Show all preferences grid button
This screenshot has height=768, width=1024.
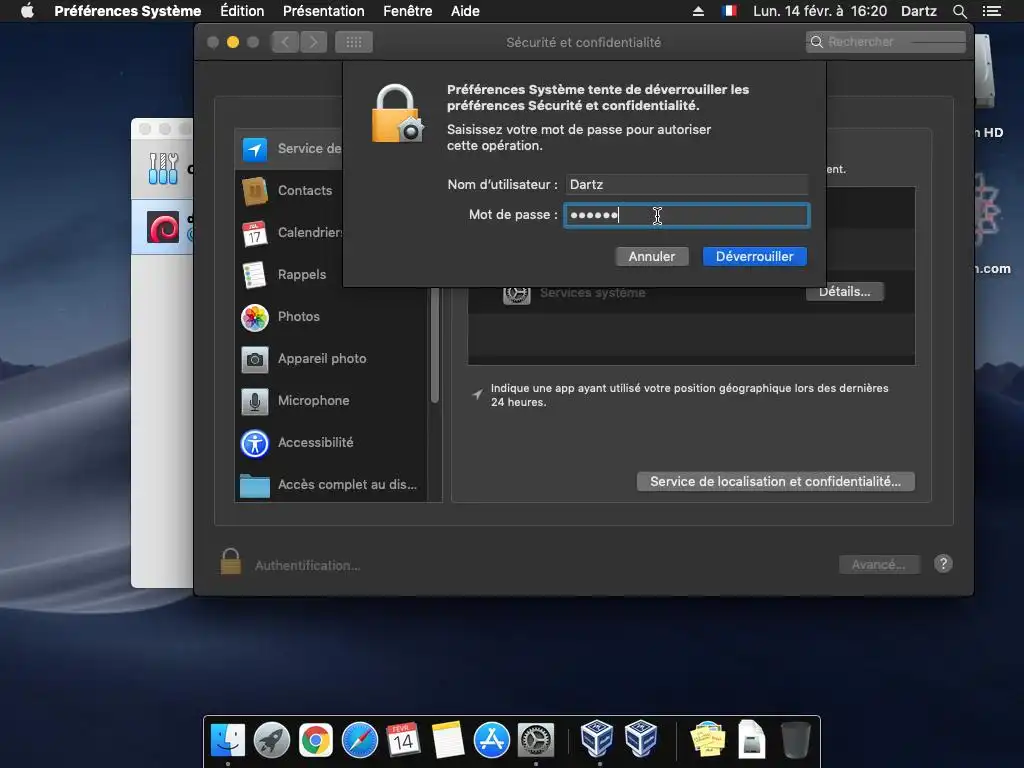pyautogui.click(x=354, y=42)
